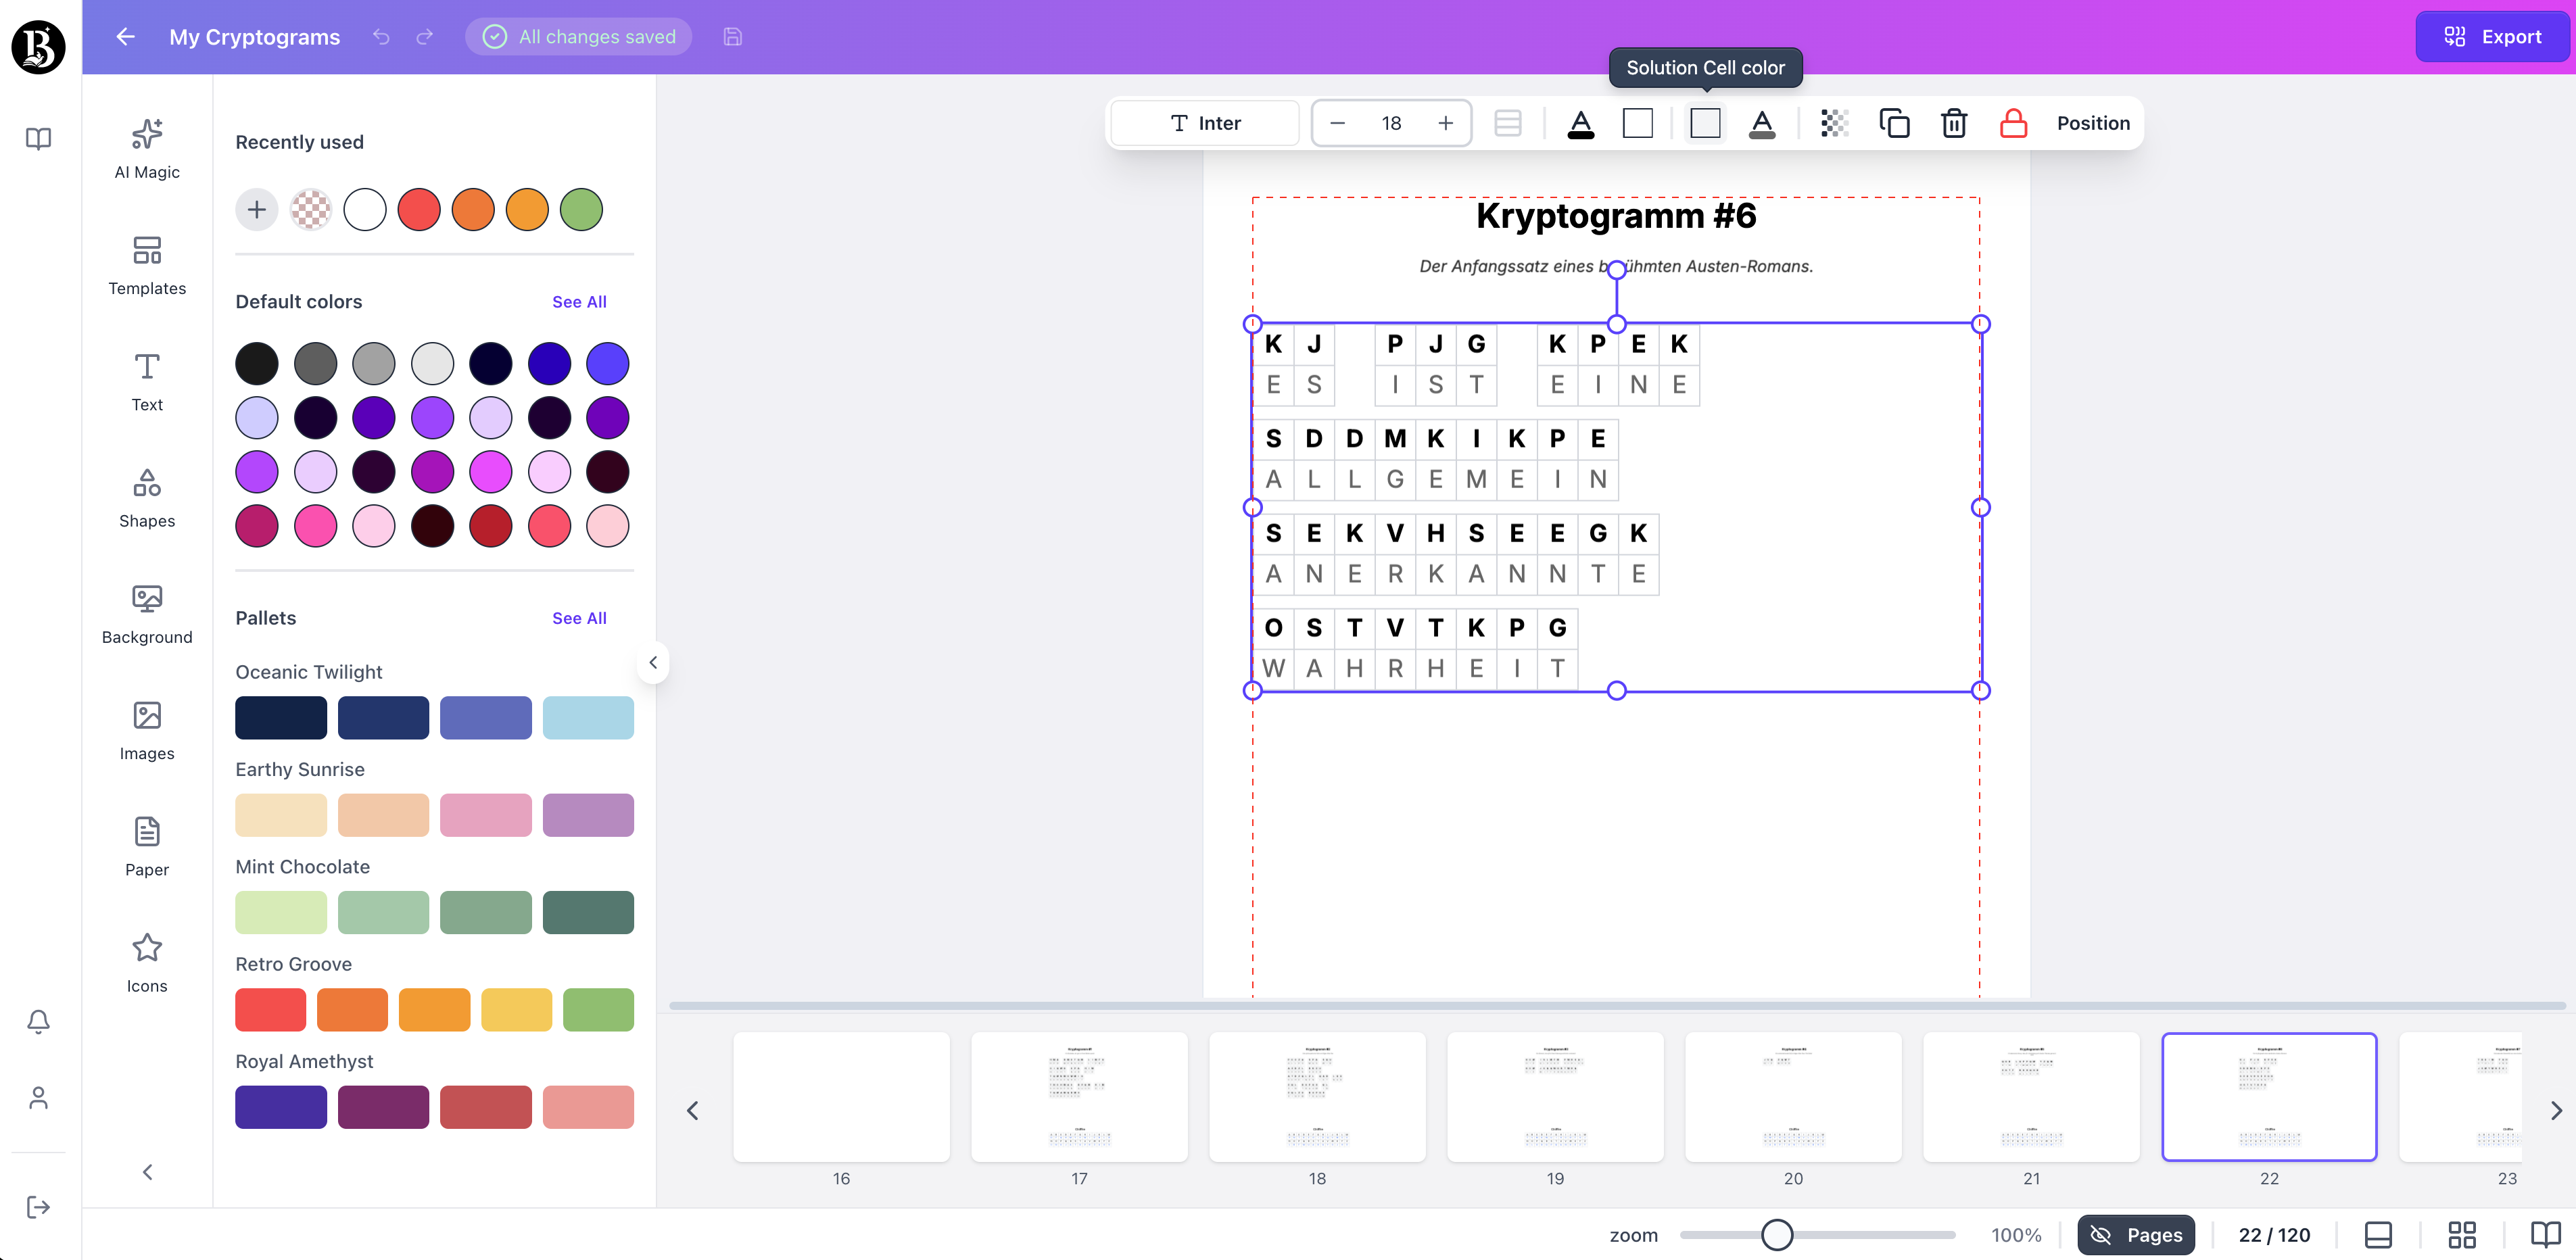Click Export in the top bar
The image size is (2576, 1260).
point(2492,36)
